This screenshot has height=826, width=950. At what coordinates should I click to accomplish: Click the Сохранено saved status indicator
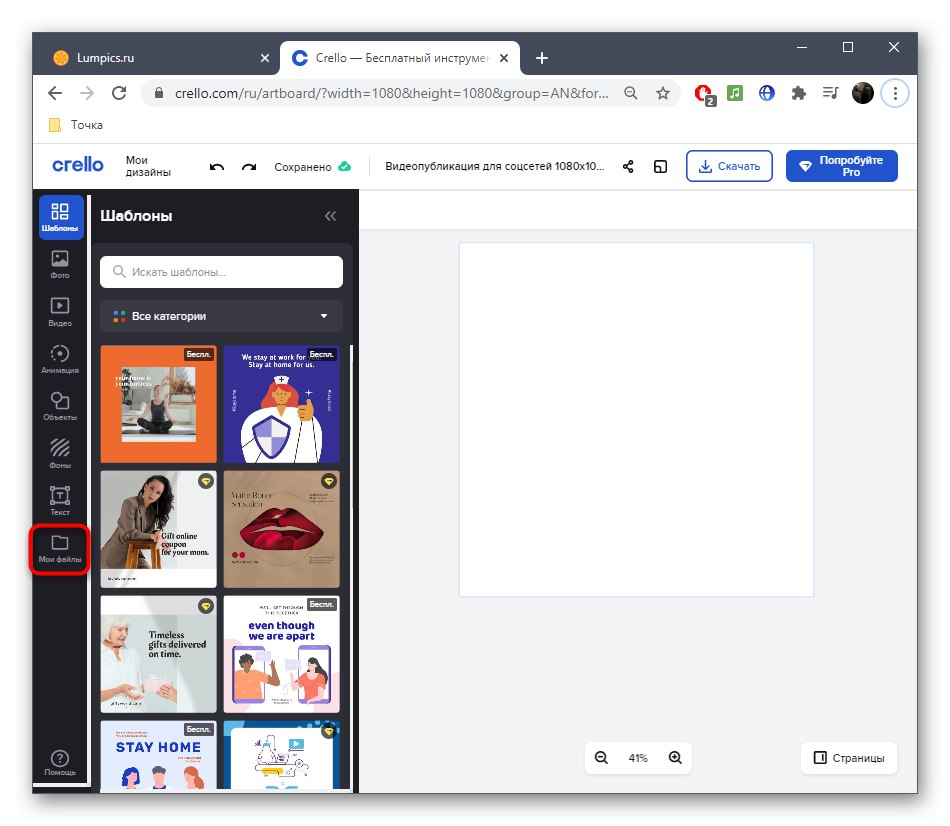pos(312,167)
